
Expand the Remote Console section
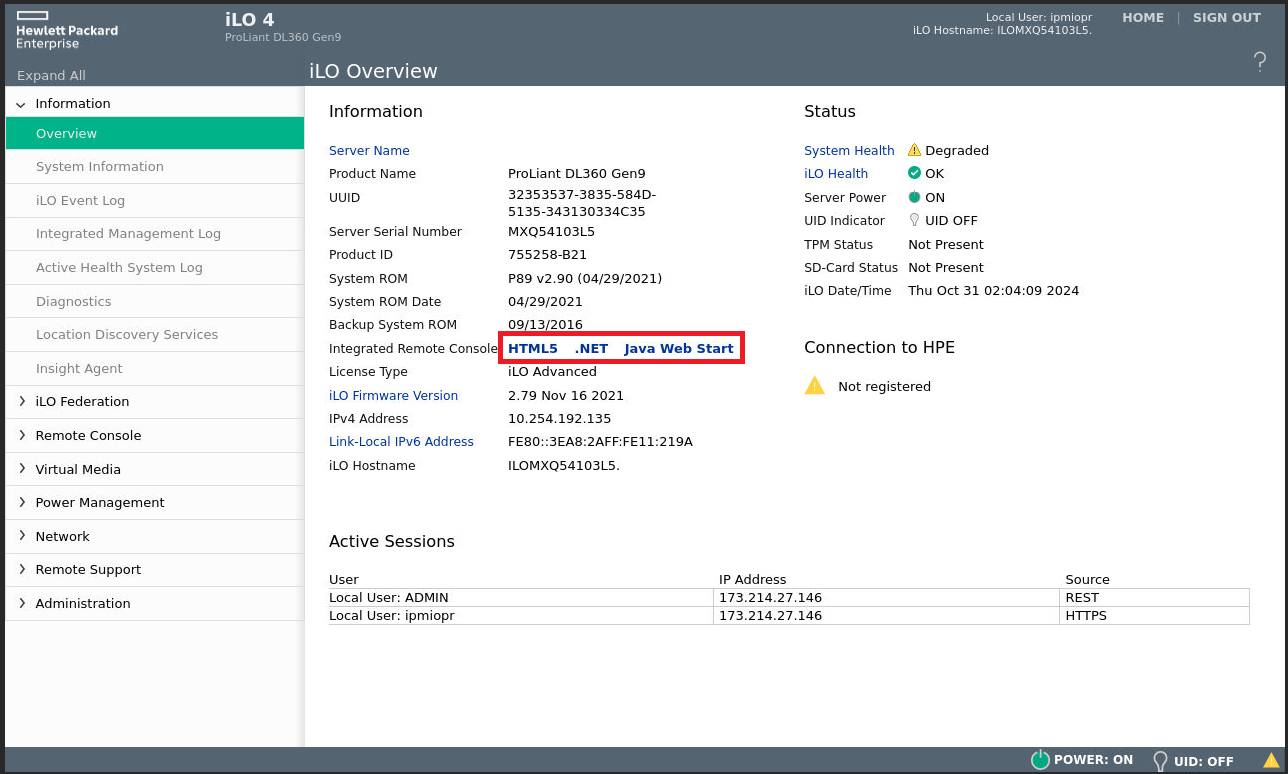pos(21,435)
